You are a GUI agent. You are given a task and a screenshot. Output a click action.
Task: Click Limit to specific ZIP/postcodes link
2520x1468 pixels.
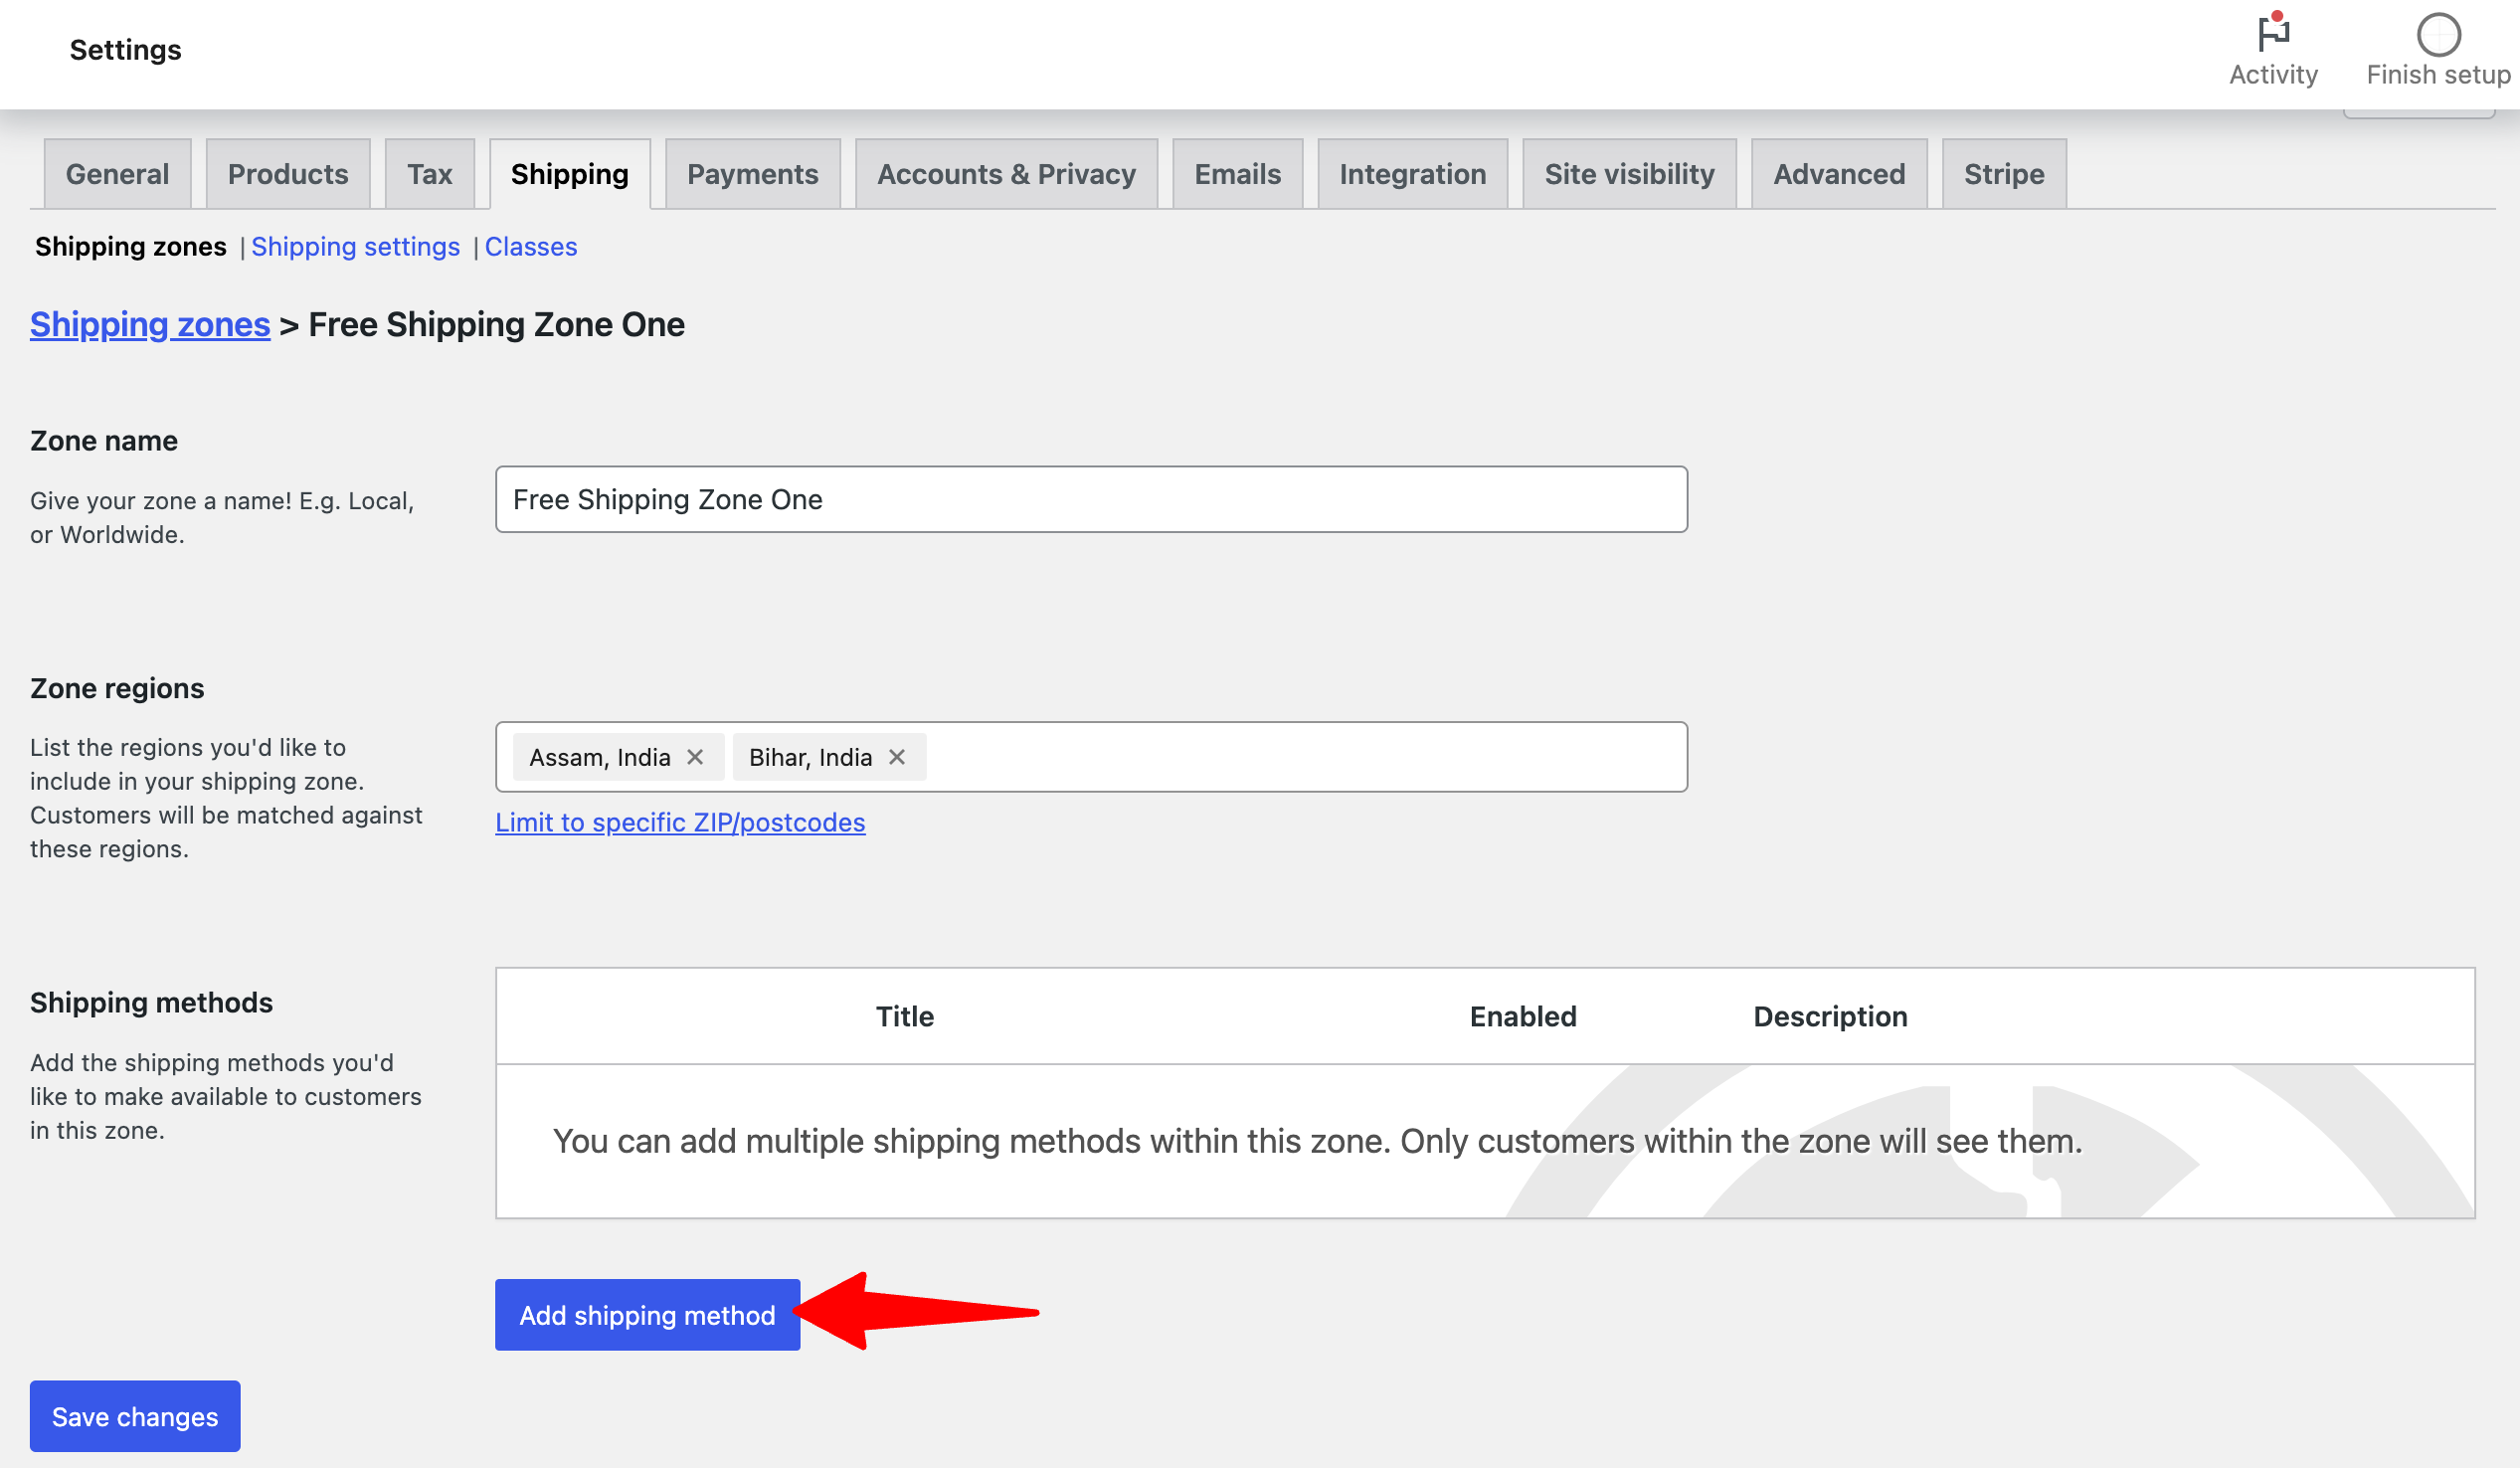click(x=680, y=820)
